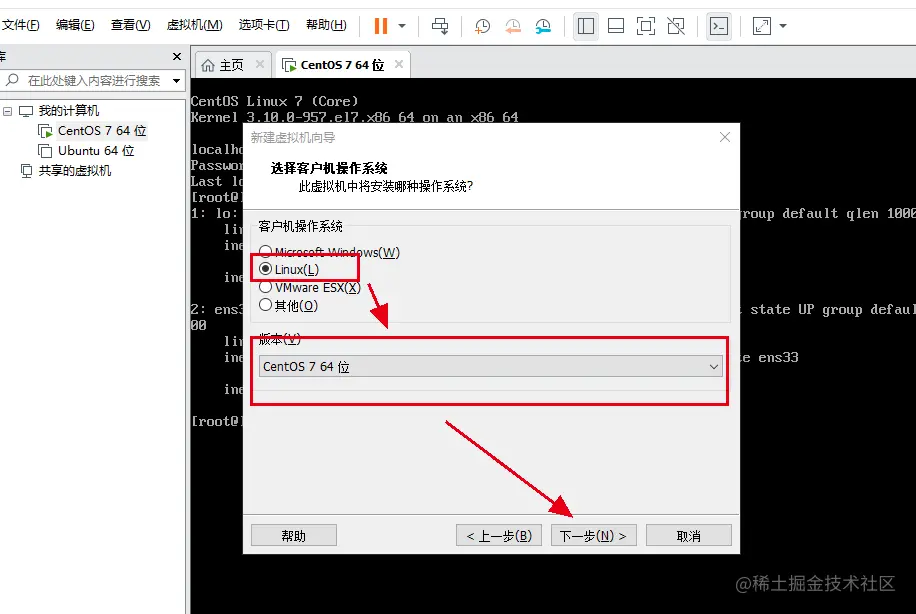The height and width of the screenshot is (614, 916).
Task: Open the 选项卡(T) menu
Action: click(263, 25)
